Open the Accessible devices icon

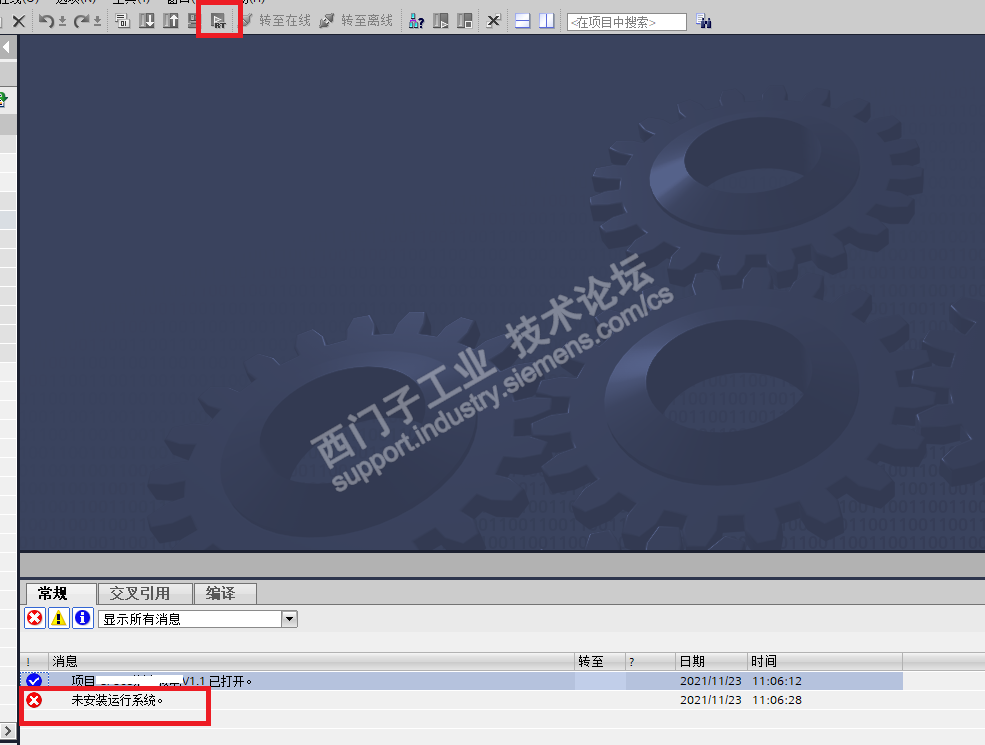(x=416, y=21)
